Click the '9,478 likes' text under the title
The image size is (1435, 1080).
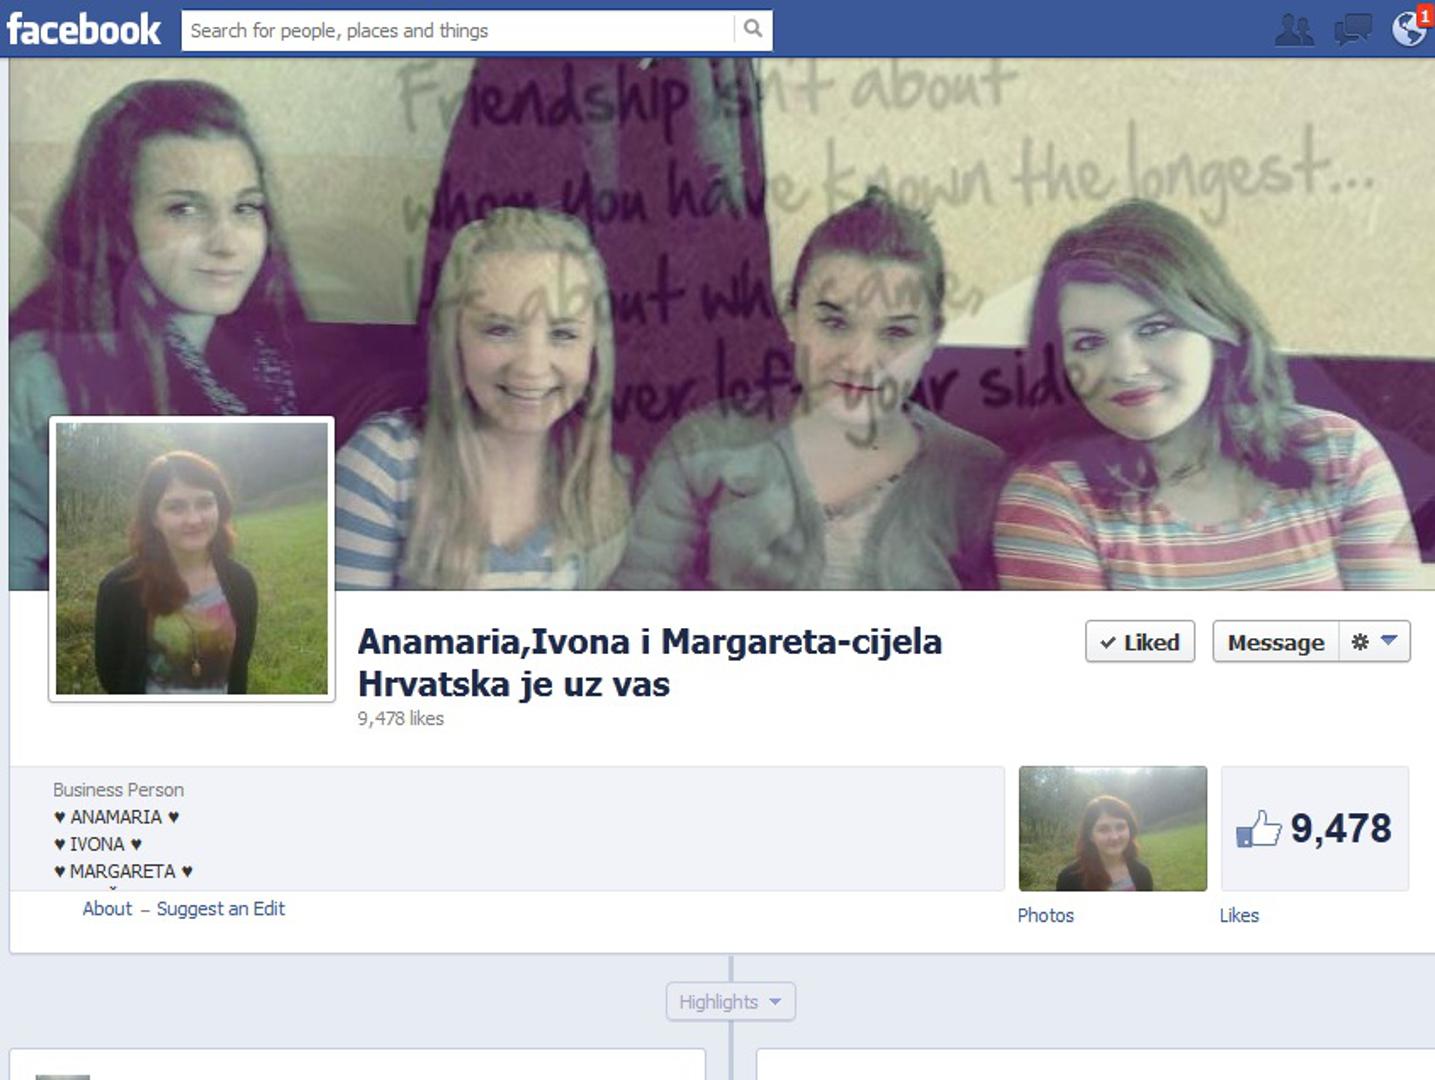[x=400, y=718]
